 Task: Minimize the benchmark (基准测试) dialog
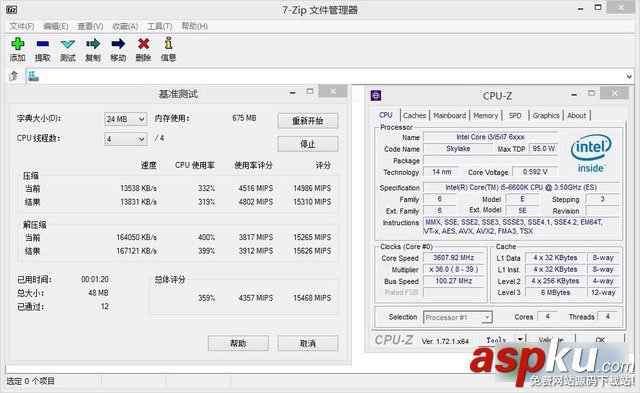click(292, 92)
